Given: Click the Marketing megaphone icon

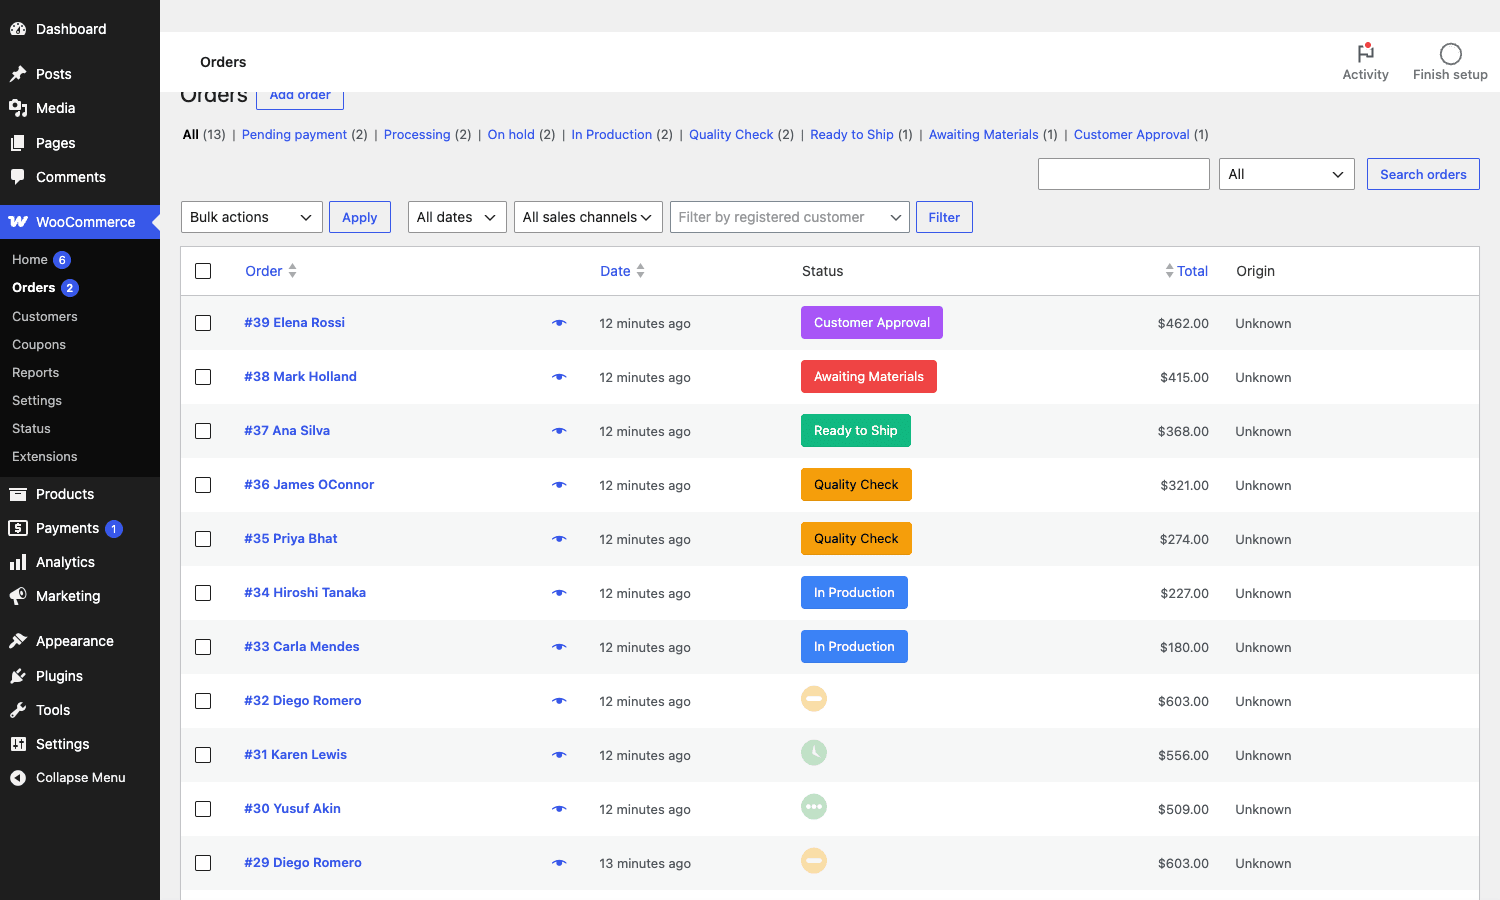Looking at the screenshot, I should coord(18,596).
